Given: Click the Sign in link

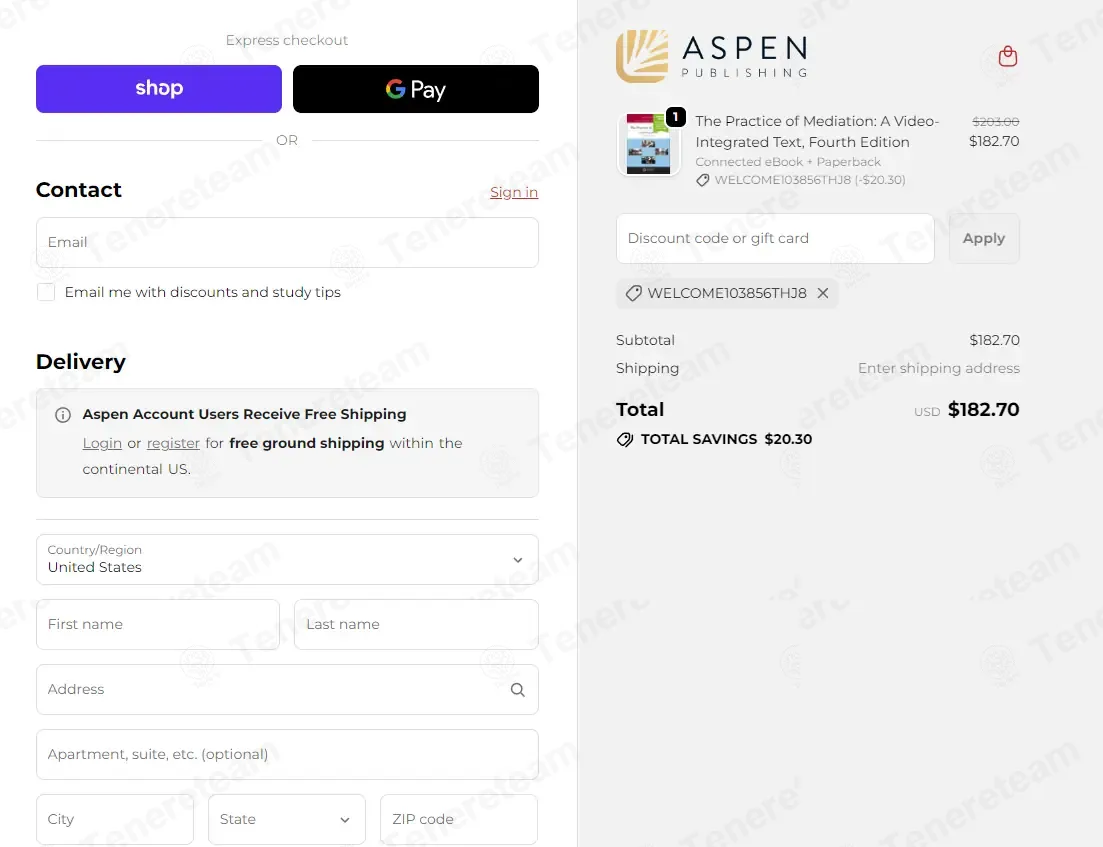Looking at the screenshot, I should [x=514, y=192].
